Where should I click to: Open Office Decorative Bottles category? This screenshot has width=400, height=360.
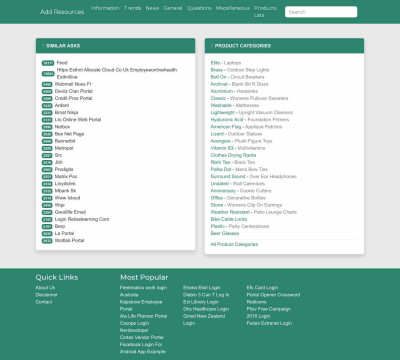point(238,198)
